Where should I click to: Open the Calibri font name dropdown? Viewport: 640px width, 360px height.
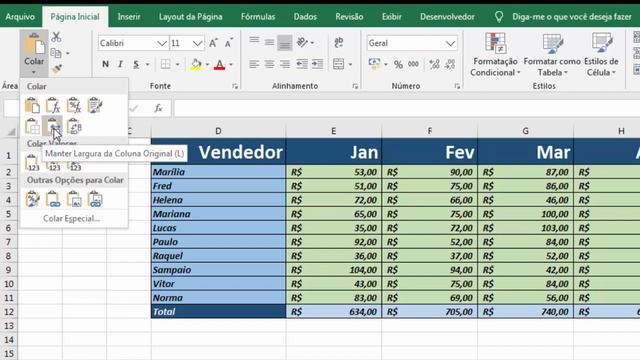click(x=162, y=43)
